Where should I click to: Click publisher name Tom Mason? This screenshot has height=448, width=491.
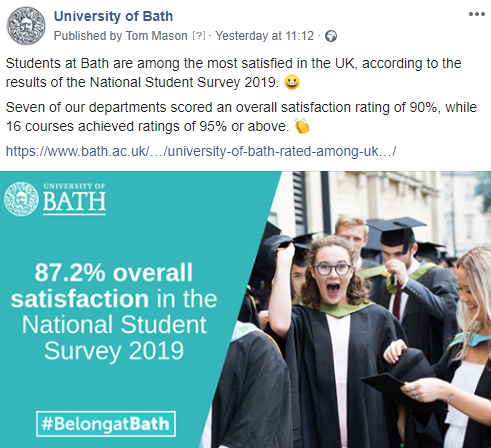(156, 36)
